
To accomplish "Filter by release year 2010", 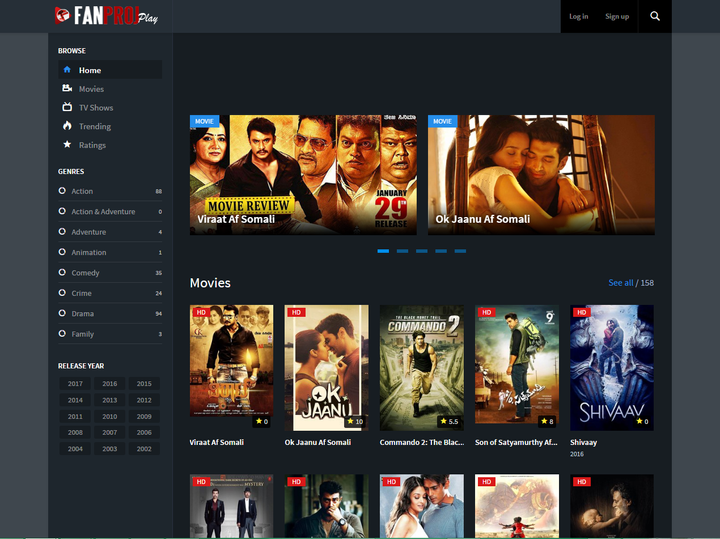I will click(110, 416).
